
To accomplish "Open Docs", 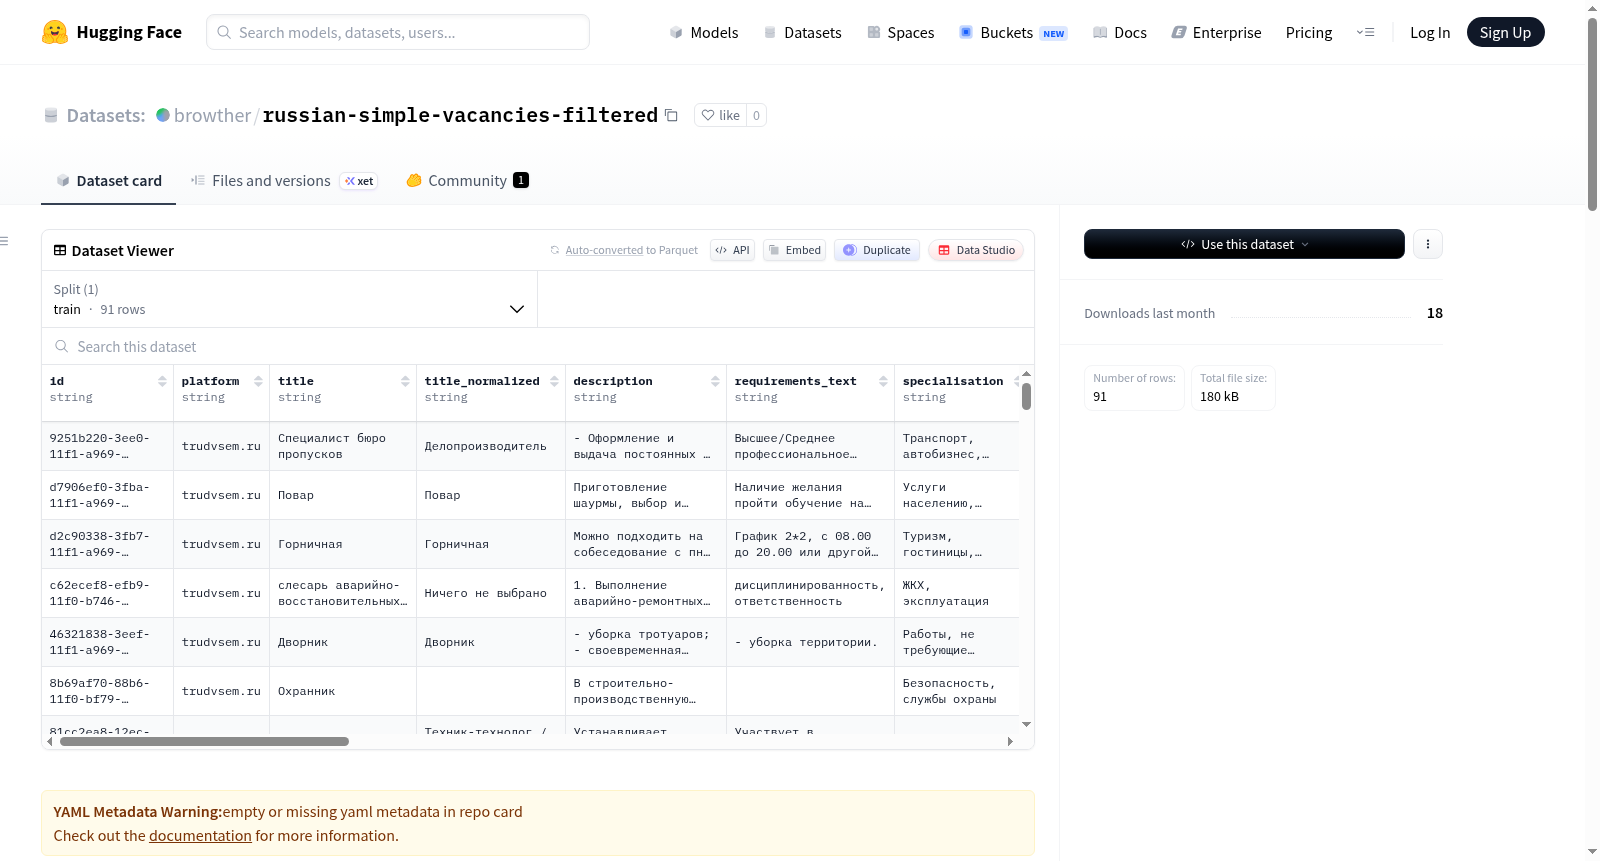I will 1120,32.
